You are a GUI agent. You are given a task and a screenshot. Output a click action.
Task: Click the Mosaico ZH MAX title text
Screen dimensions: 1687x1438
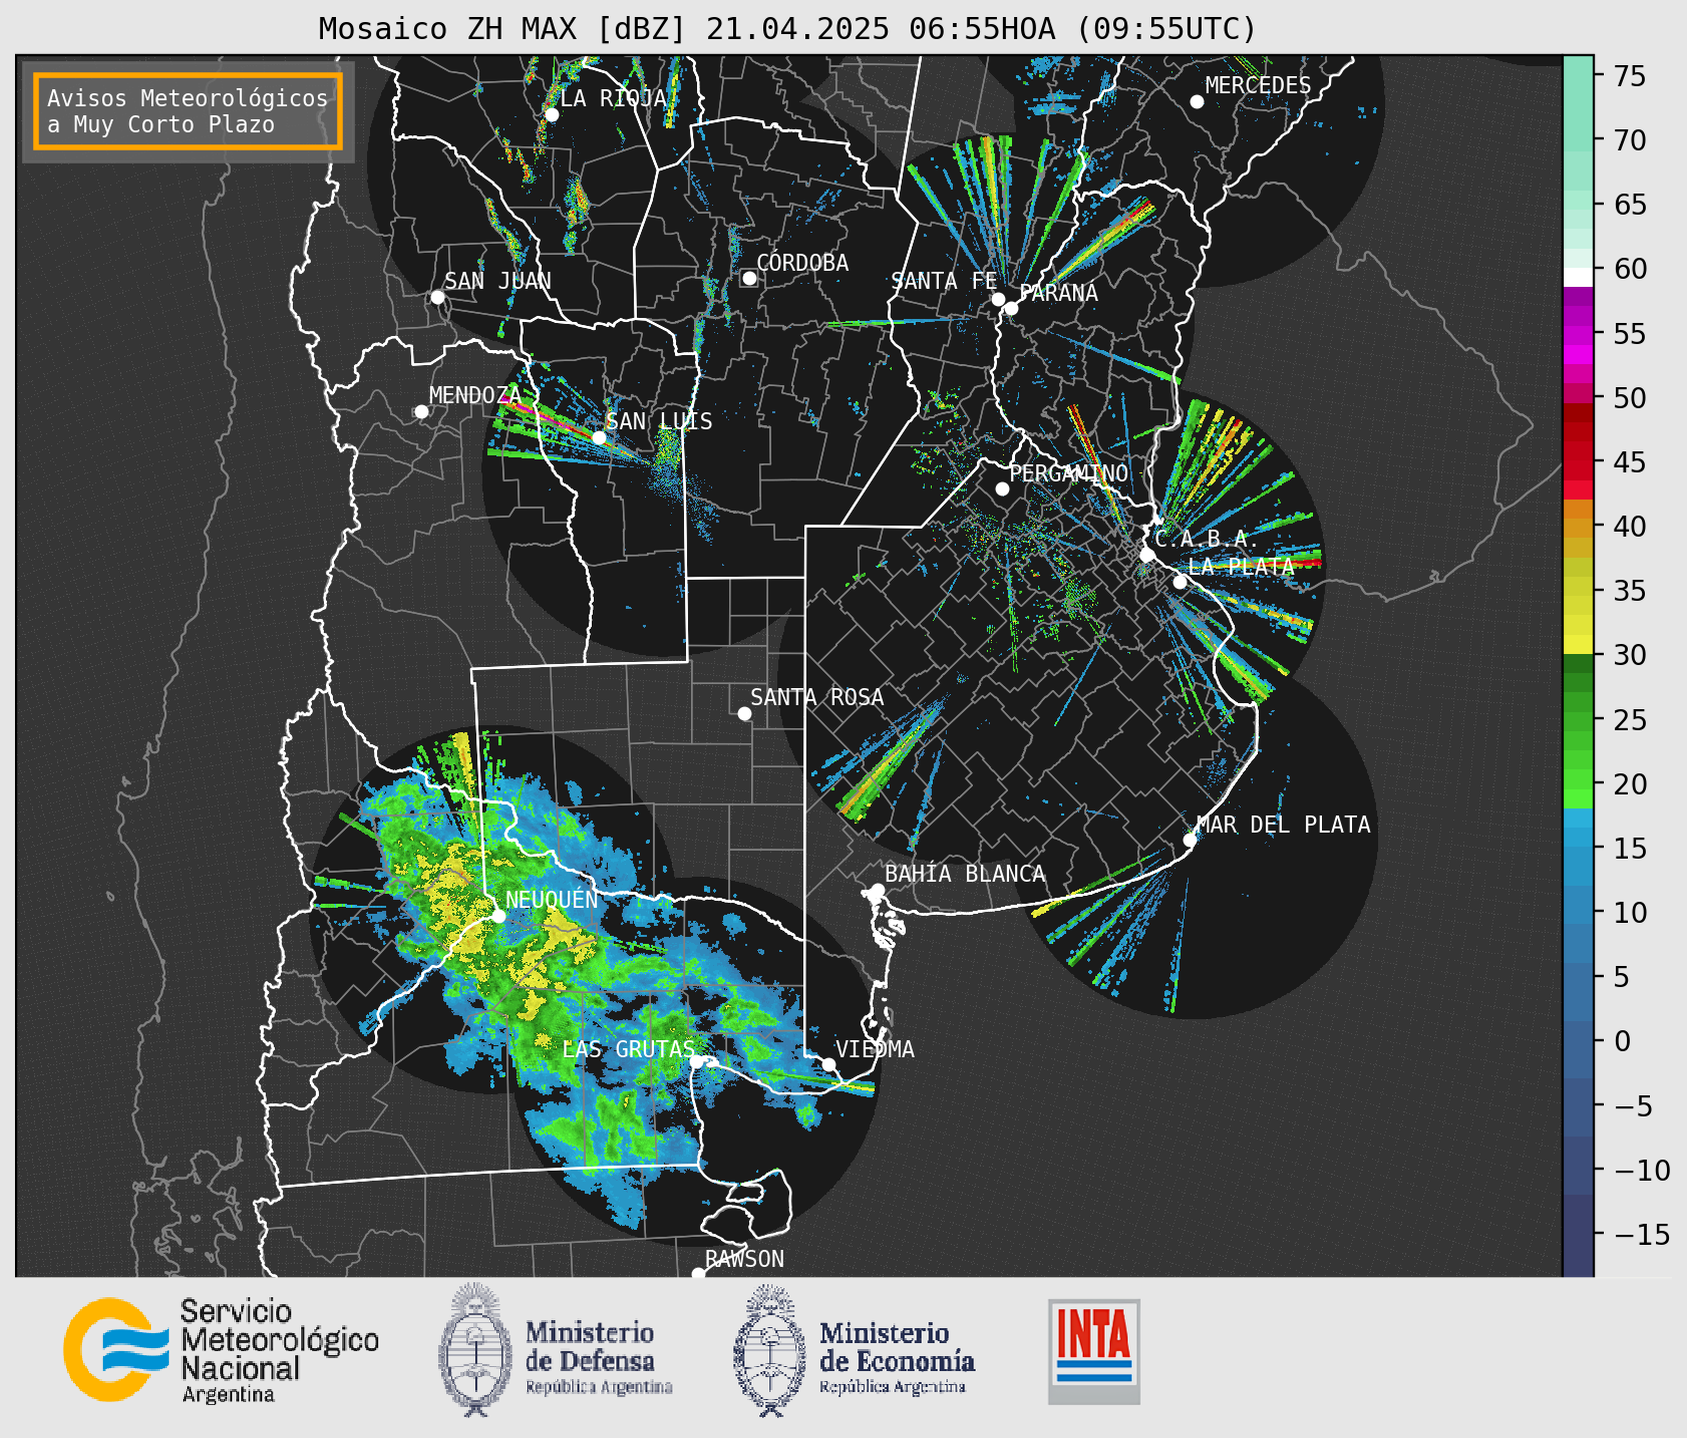[787, 29]
